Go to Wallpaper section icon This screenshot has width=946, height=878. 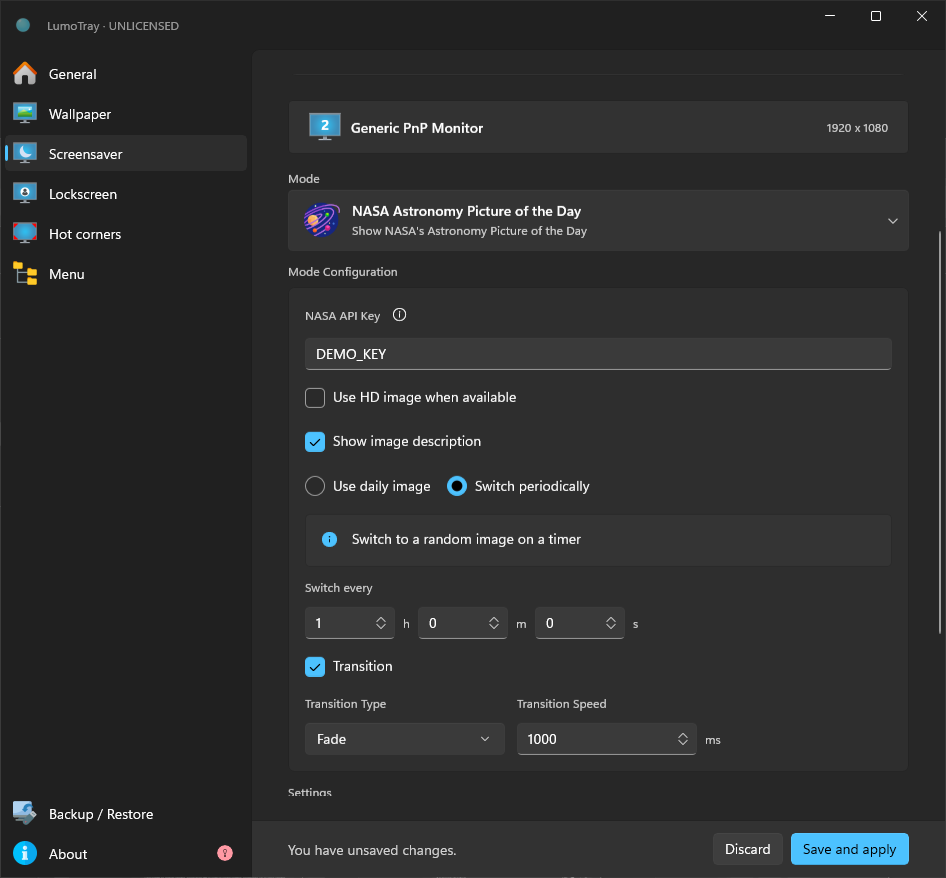coord(25,113)
